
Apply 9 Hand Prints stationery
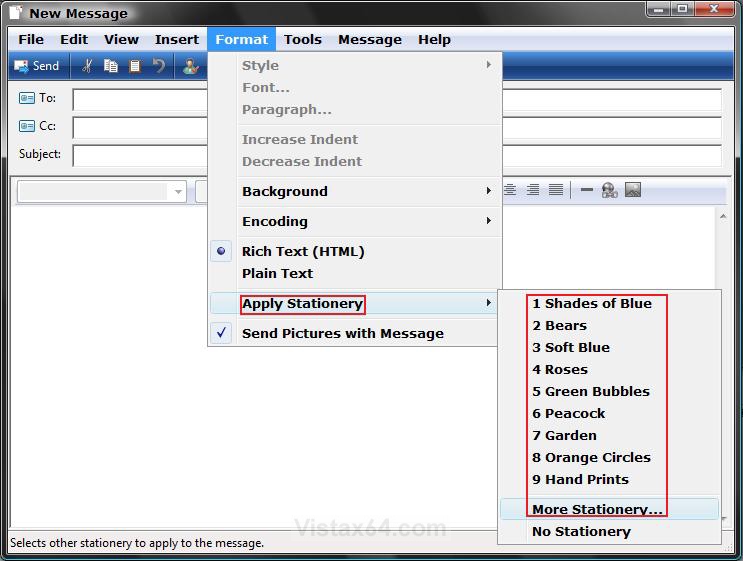tap(609, 480)
